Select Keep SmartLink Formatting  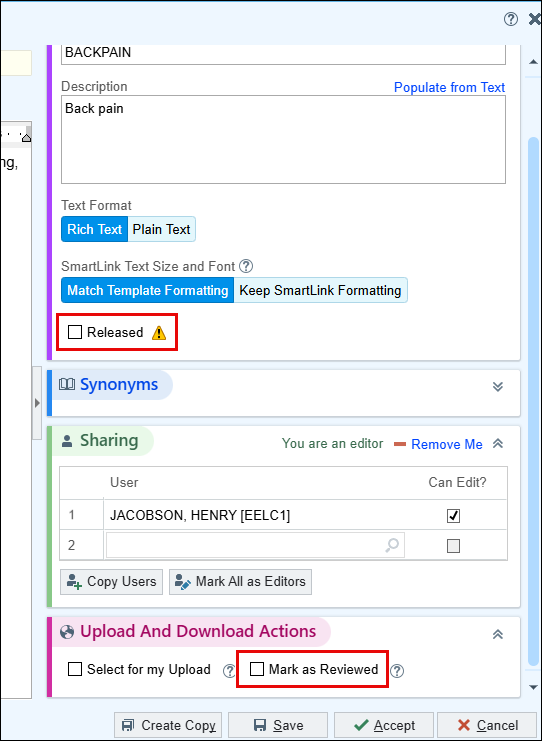[x=320, y=290]
